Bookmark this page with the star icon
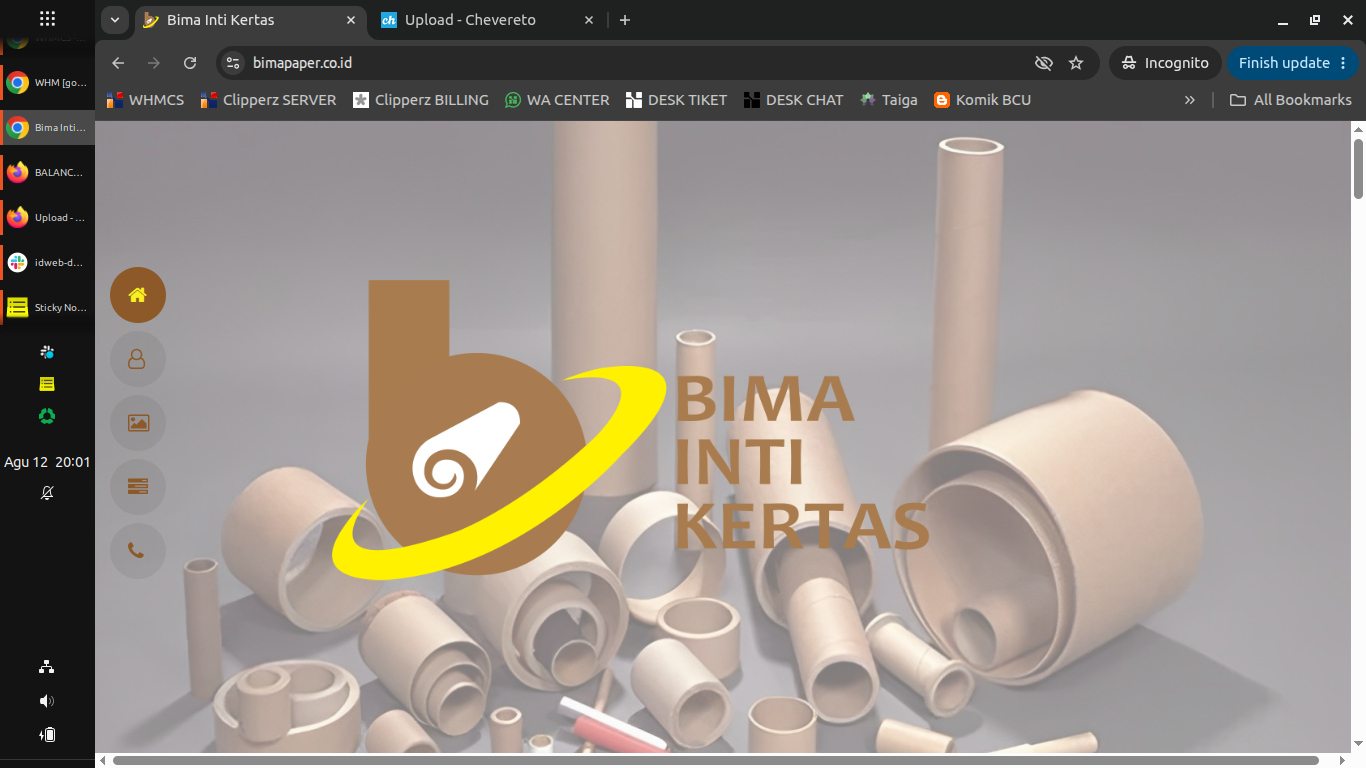This screenshot has height=768, width=1366. click(x=1076, y=63)
